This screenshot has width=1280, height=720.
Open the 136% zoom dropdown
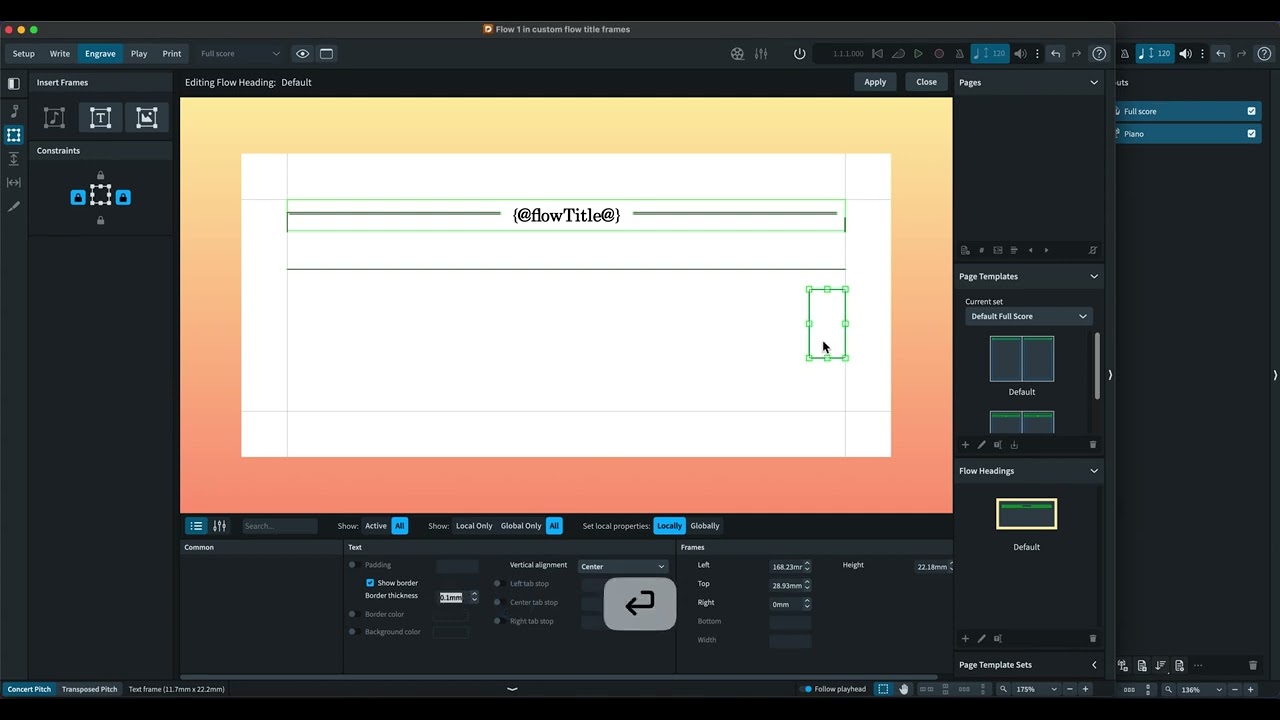[x=1200, y=689]
